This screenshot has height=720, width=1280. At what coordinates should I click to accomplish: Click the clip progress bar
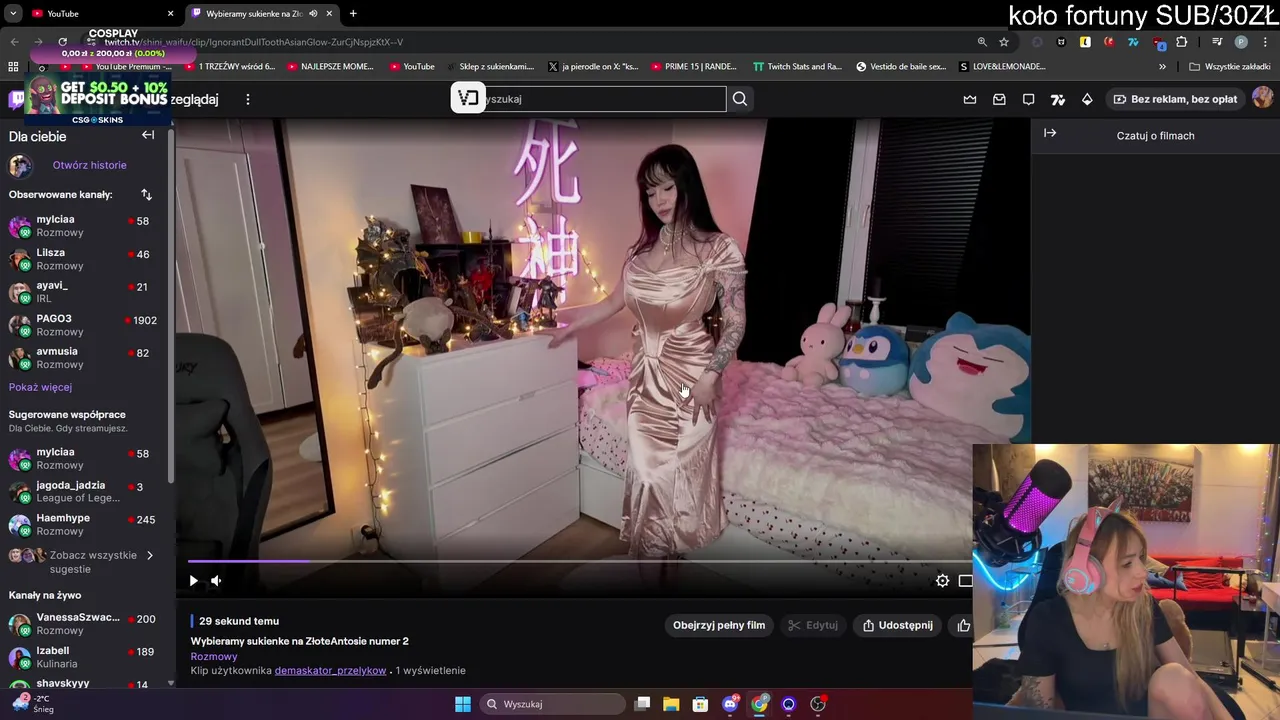pos(580,562)
